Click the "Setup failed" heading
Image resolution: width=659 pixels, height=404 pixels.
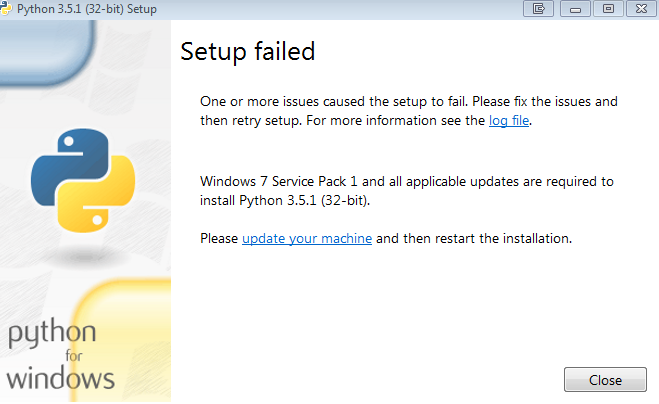tap(247, 51)
